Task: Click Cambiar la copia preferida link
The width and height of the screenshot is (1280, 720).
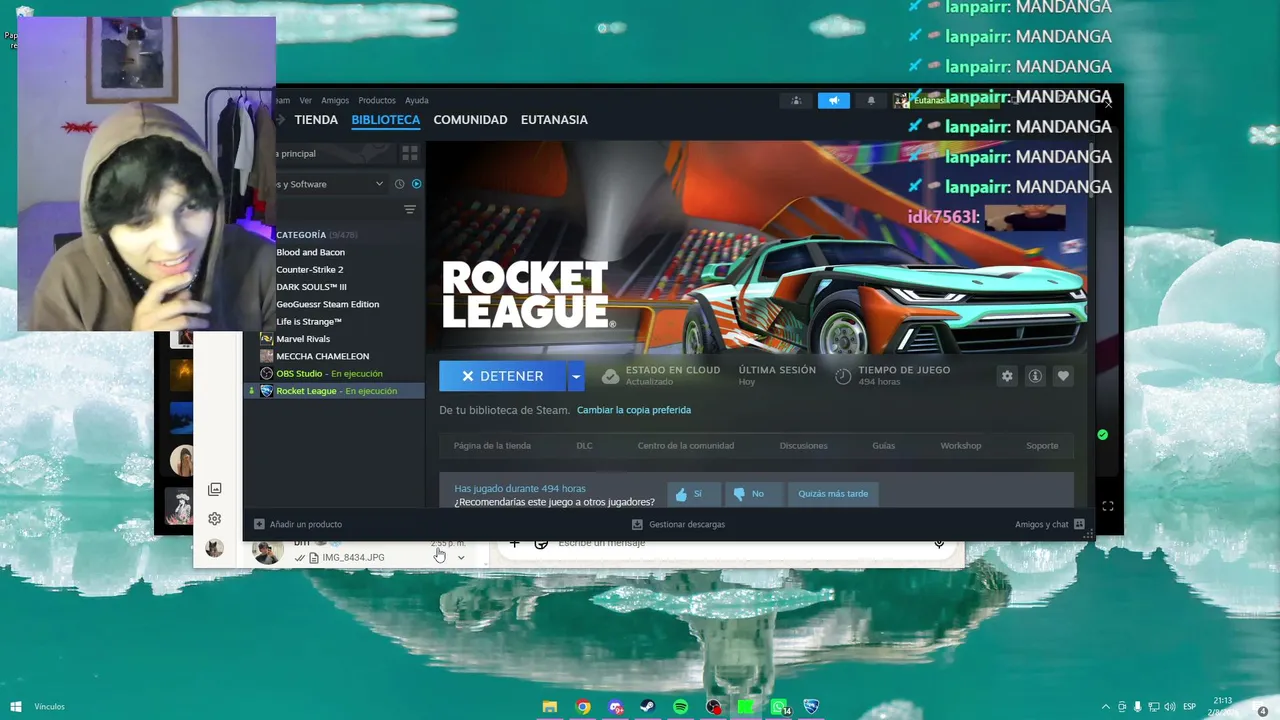Action: (634, 410)
